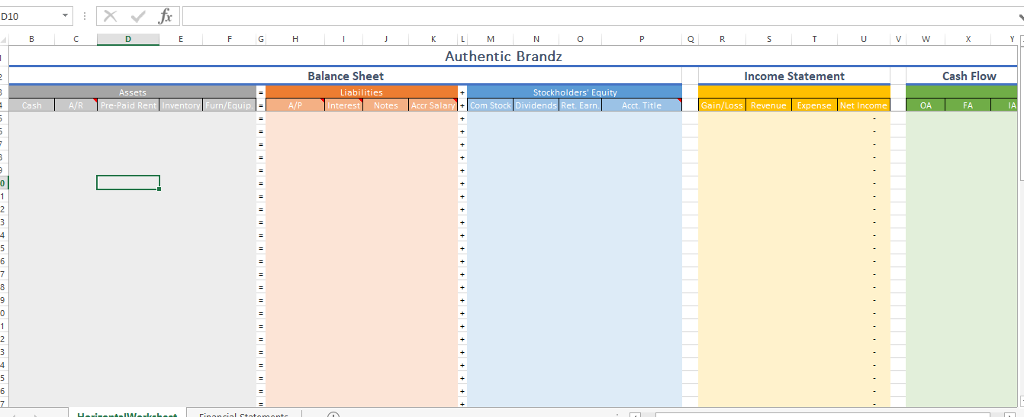Select the HorizontalWorksheet sheet tab

[127, 414]
